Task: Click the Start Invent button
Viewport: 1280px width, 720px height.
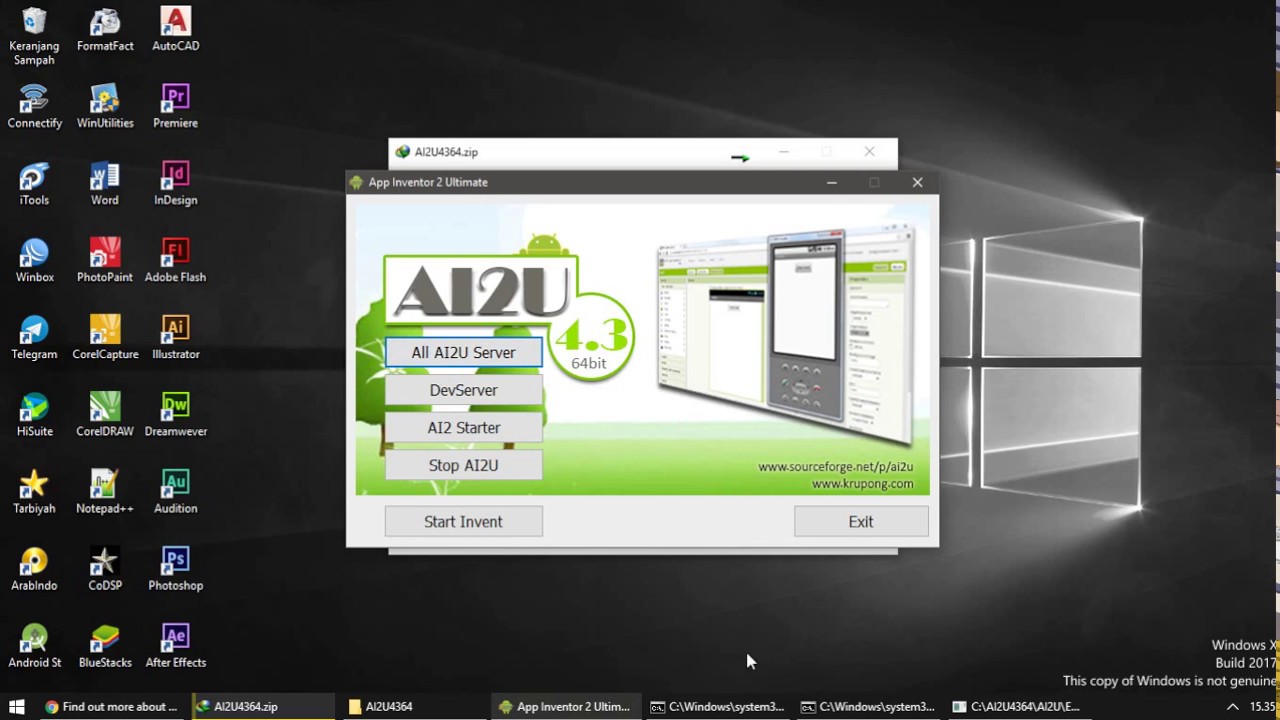Action: pos(463,521)
